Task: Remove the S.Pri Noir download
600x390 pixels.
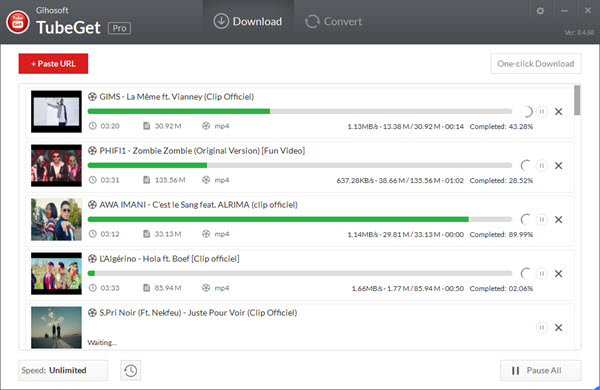Action: point(559,328)
